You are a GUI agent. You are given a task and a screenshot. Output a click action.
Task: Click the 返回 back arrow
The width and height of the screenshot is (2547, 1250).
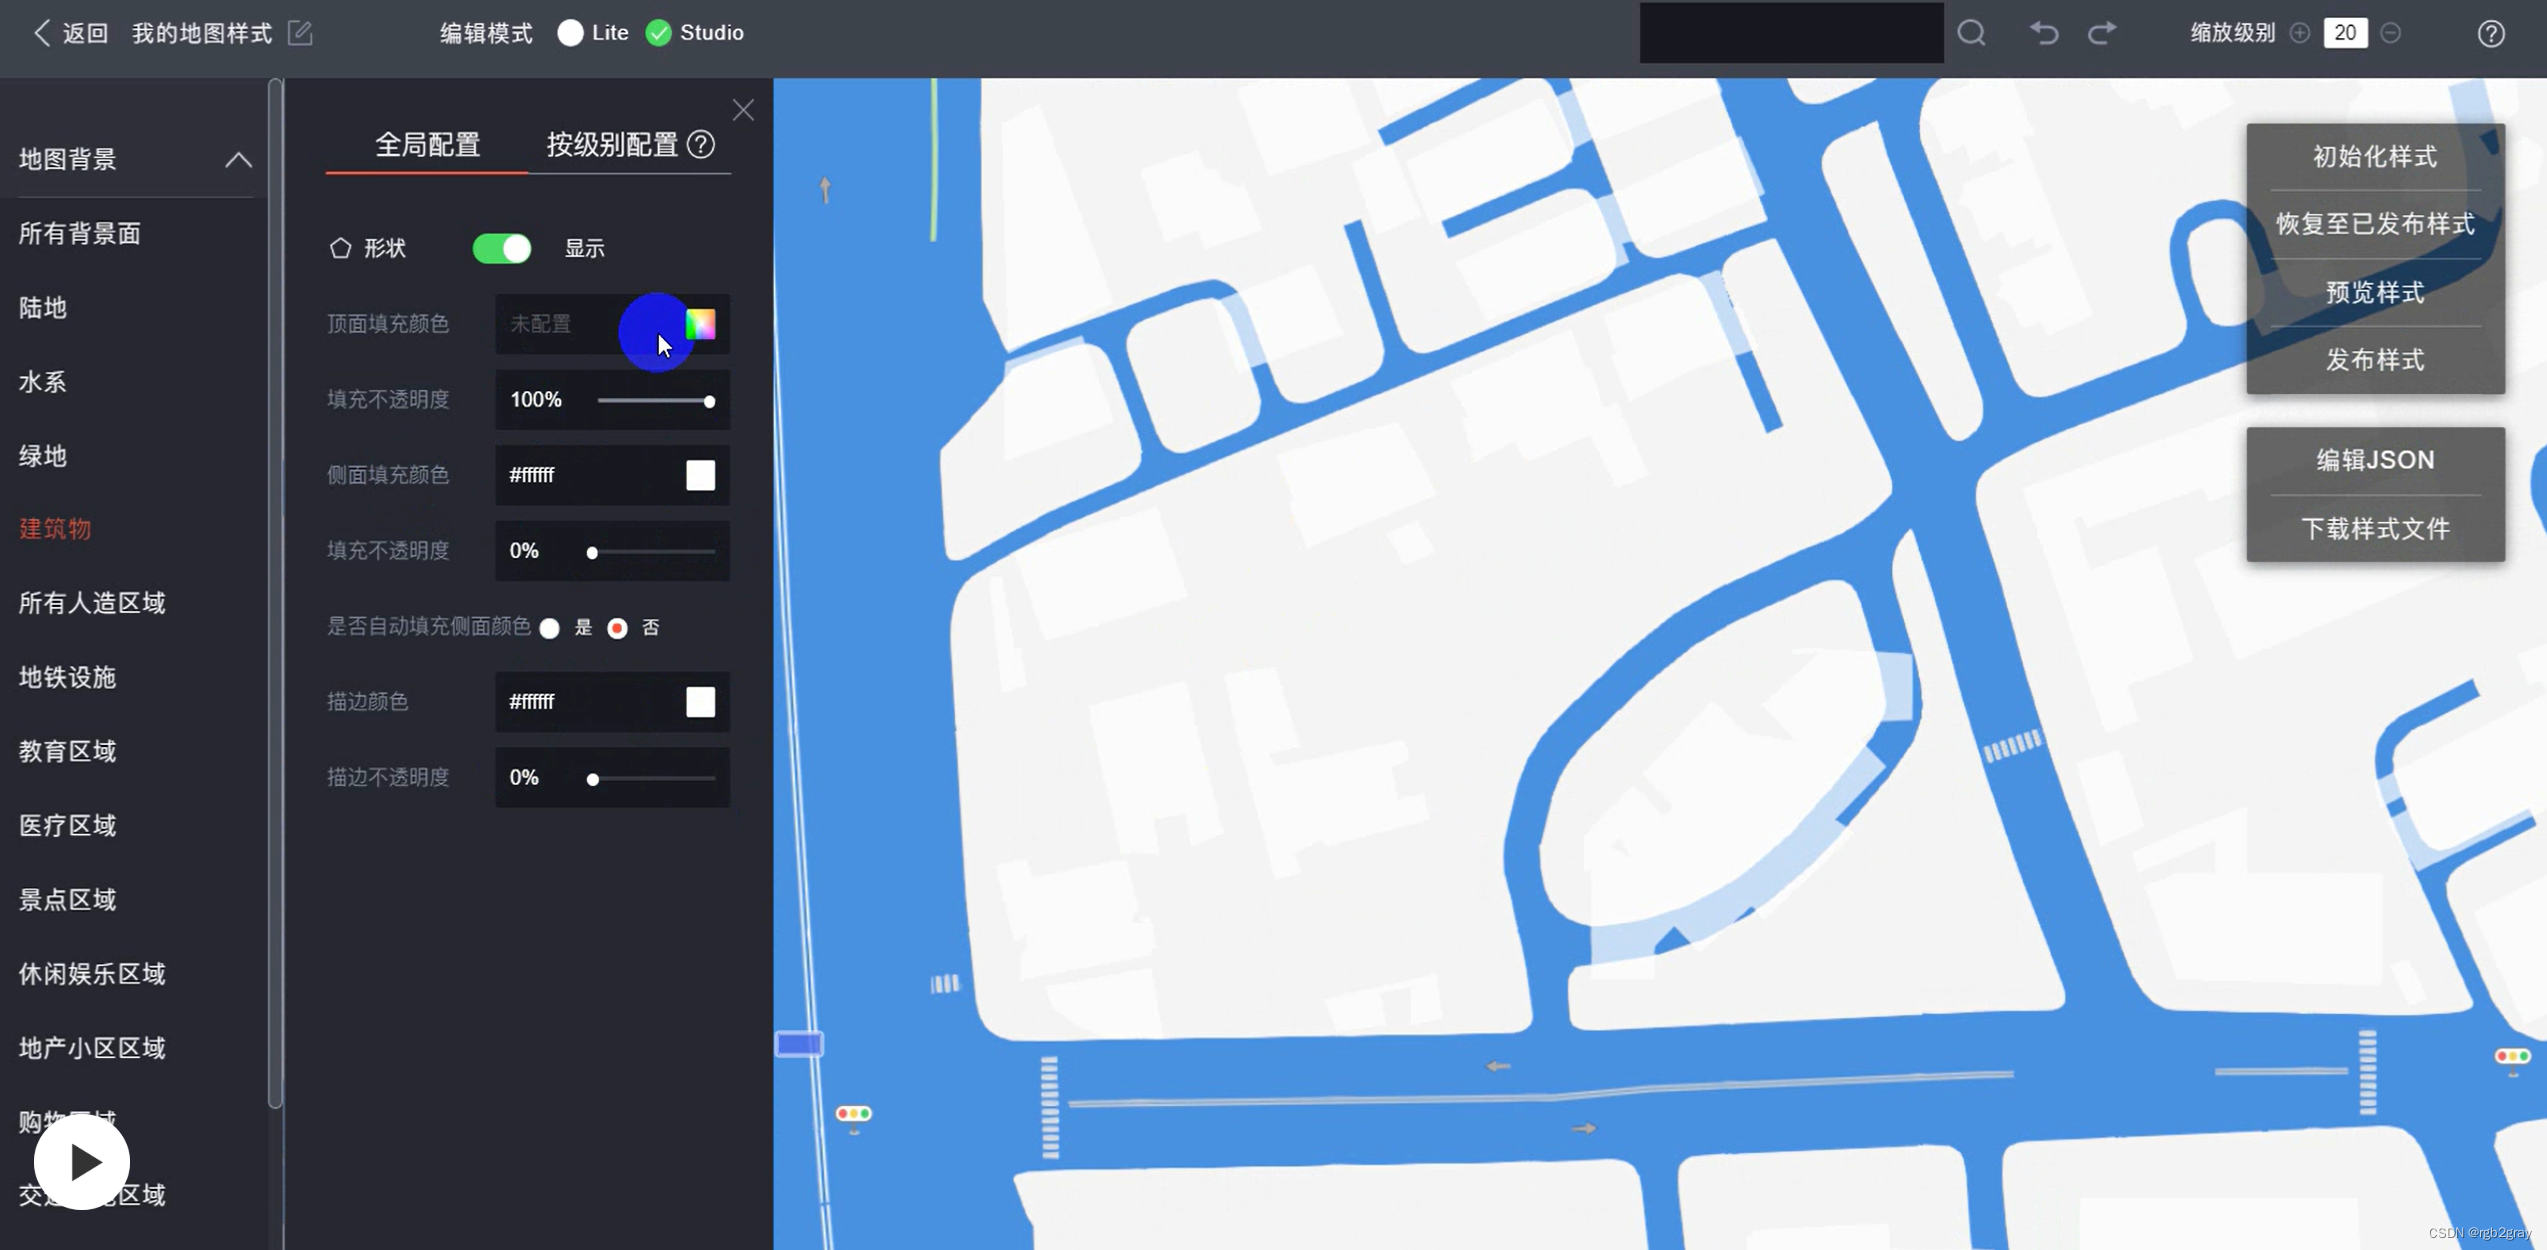click(x=42, y=33)
